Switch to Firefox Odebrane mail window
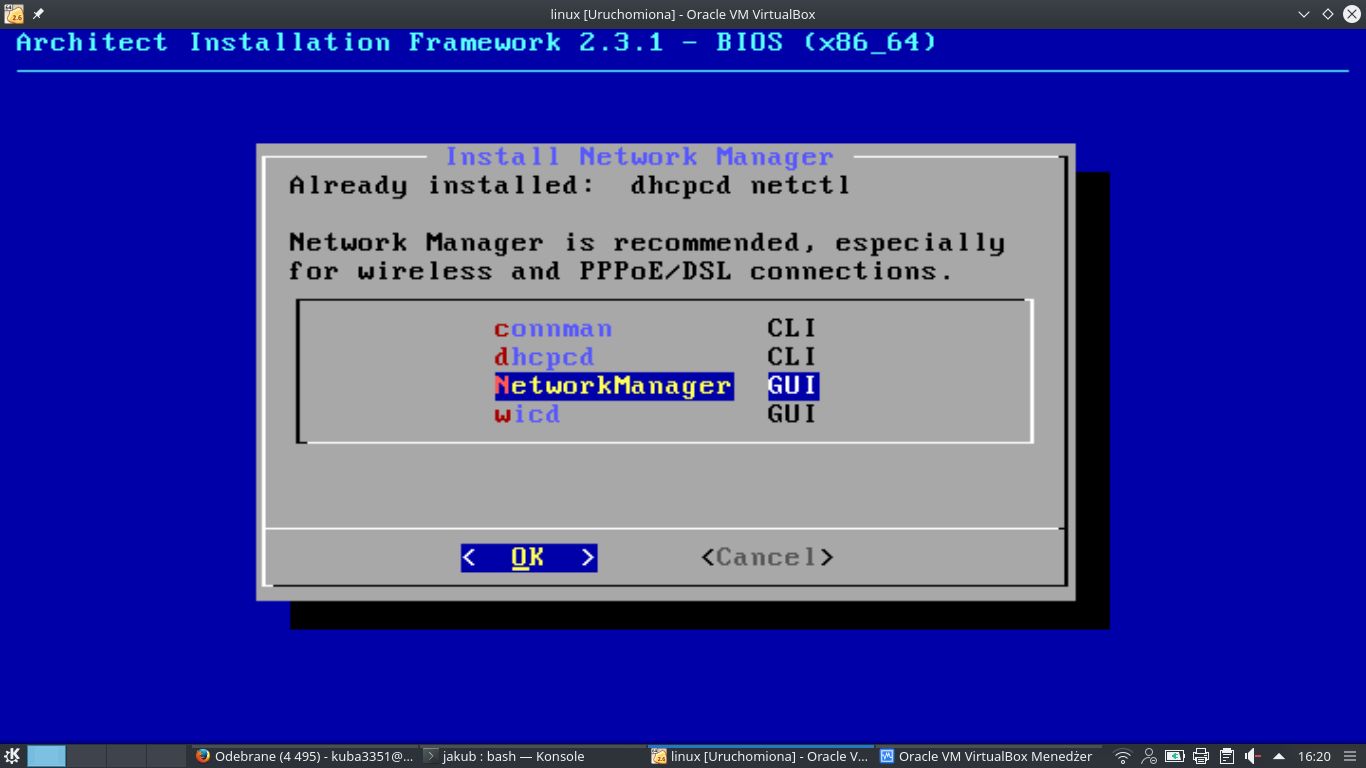 click(303, 756)
